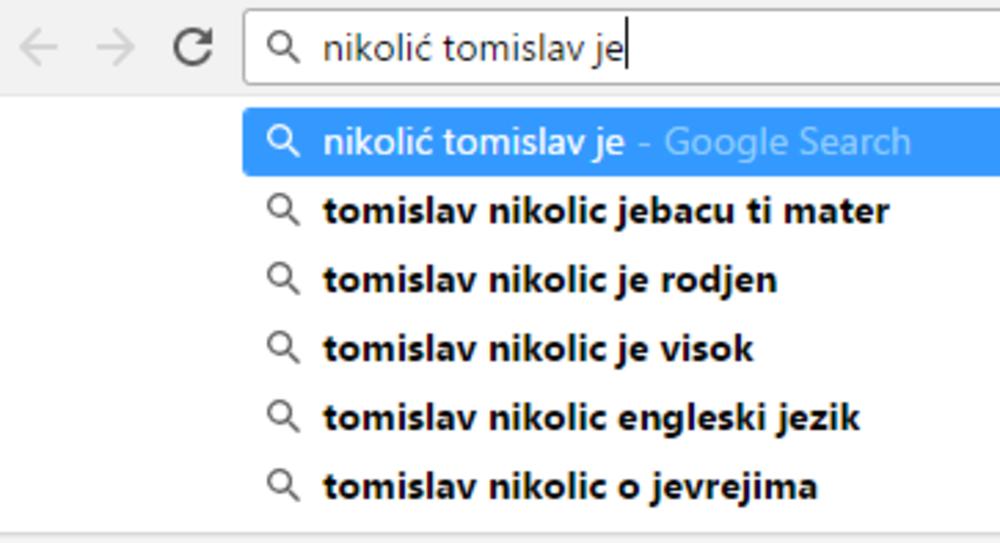Click the magnifier icon beside 'je rodjen' suggestion
Image resolution: width=1000 pixels, height=543 pixels.
point(284,279)
